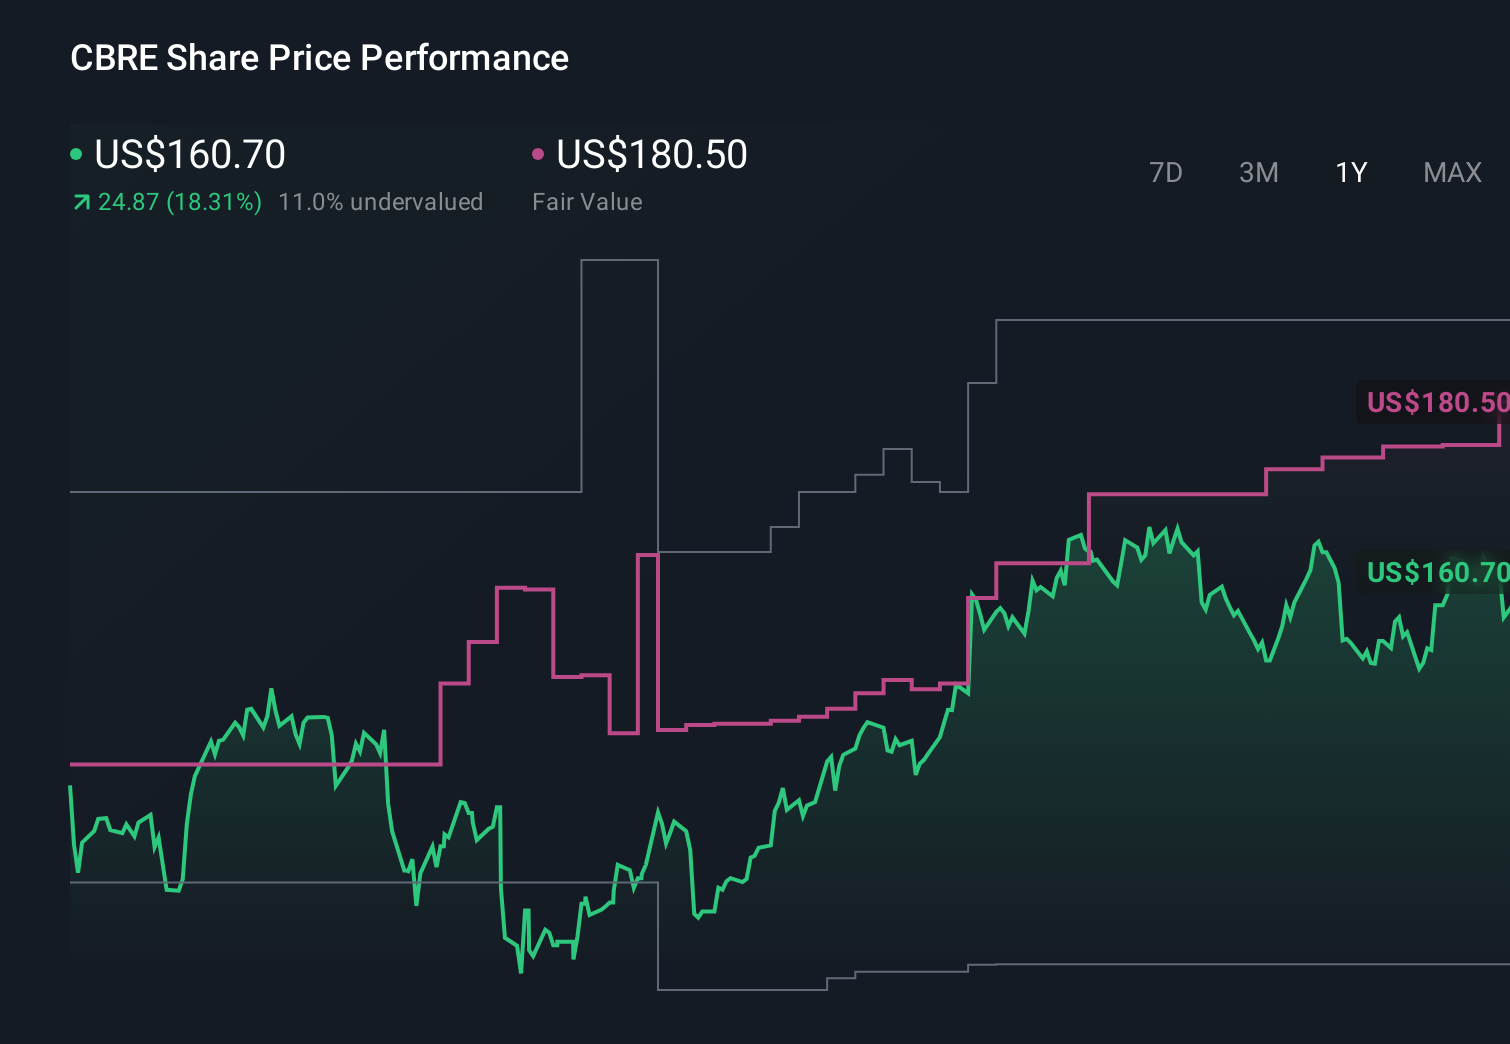
Task: Click the US$160.70 label on the chart
Action: click(x=1437, y=573)
